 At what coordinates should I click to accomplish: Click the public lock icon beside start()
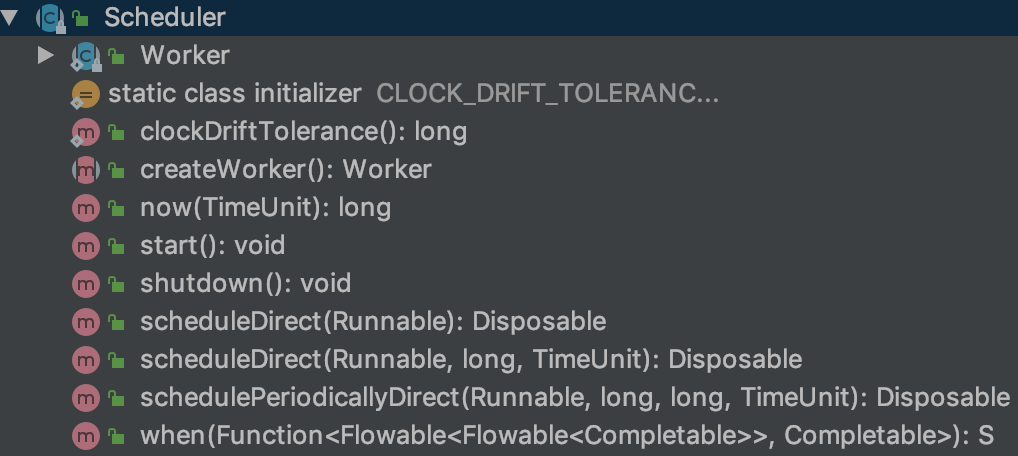tap(117, 246)
